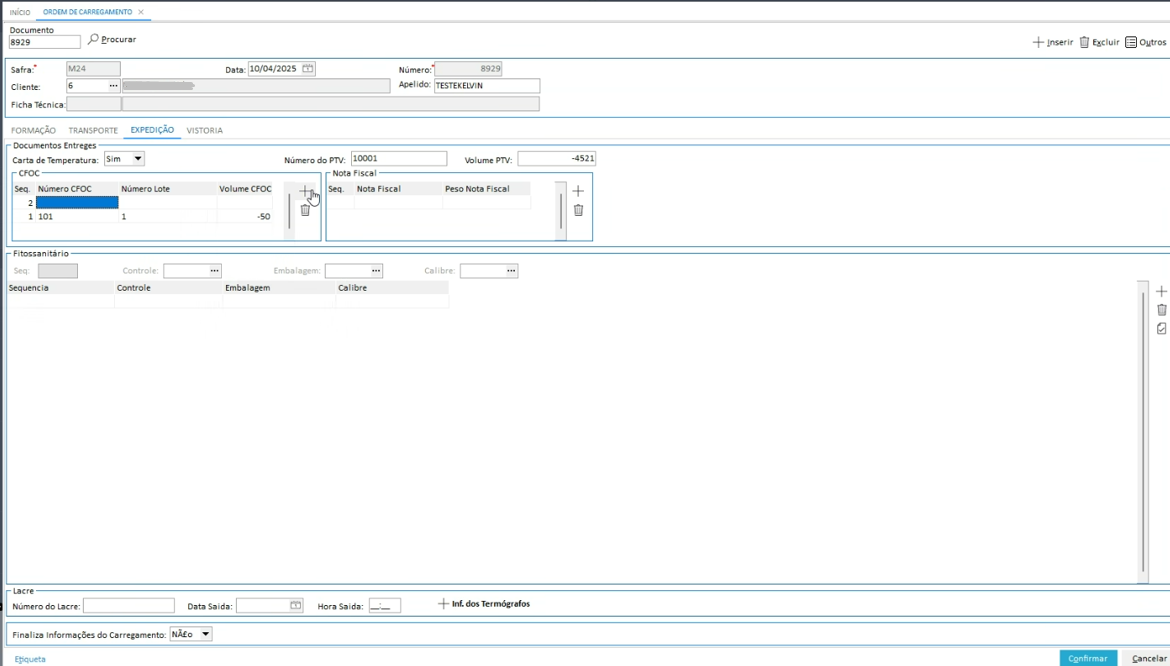Click the Cliente code field

pos(87,86)
